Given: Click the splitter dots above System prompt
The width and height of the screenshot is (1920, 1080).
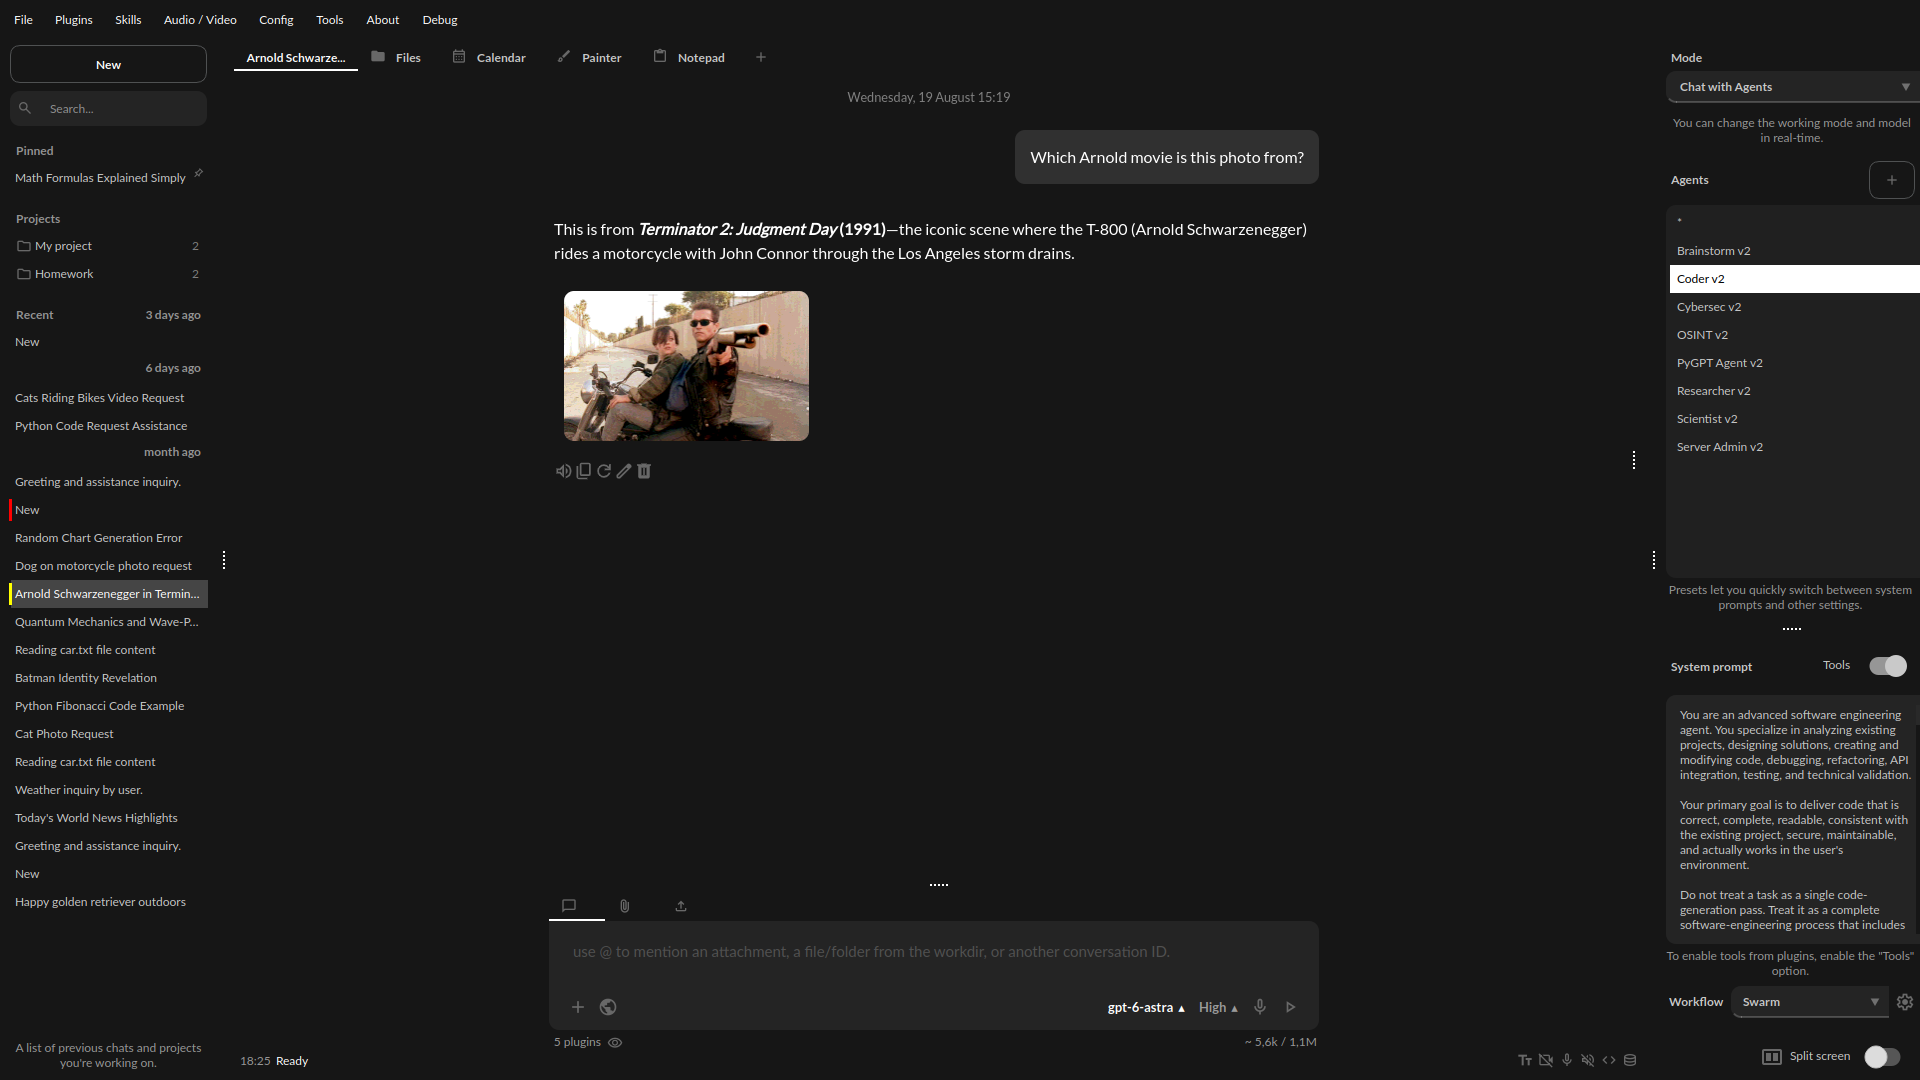Looking at the screenshot, I should click(1792, 629).
